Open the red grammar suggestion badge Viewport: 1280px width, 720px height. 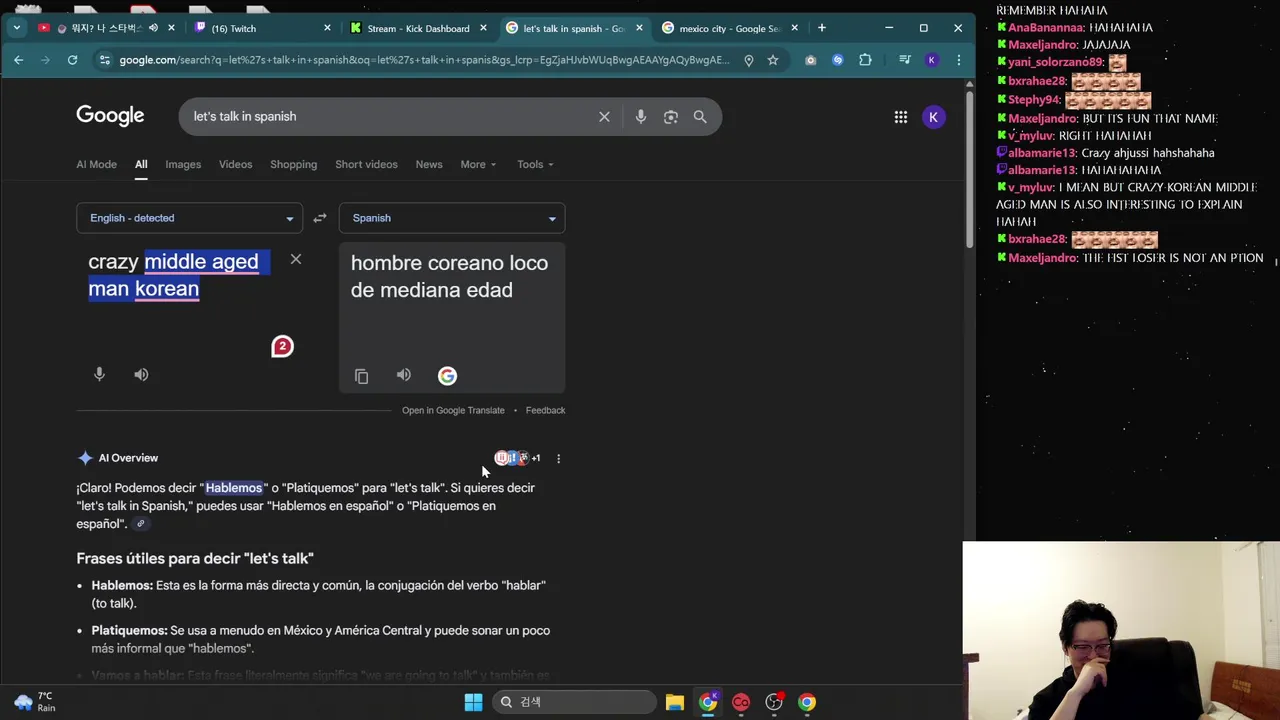click(282, 347)
